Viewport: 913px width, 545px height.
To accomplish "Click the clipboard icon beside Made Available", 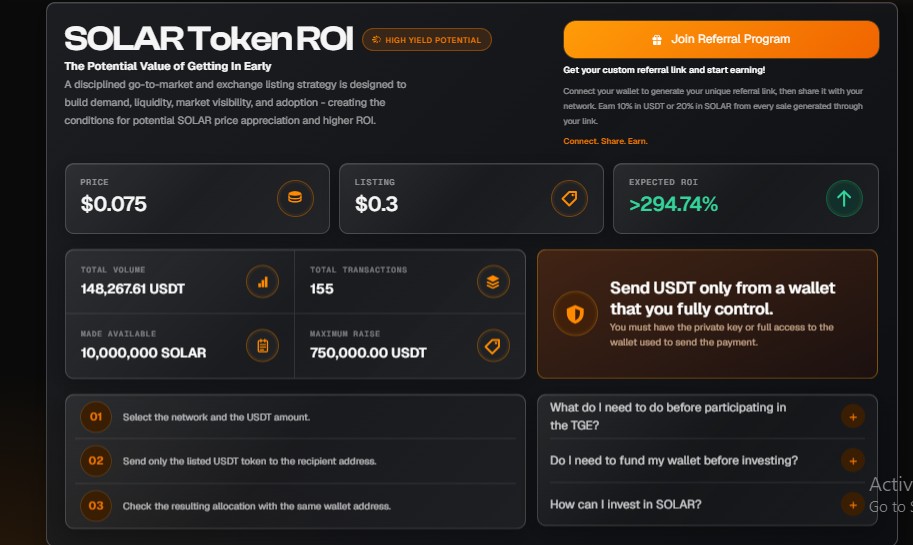I will pyautogui.click(x=263, y=346).
